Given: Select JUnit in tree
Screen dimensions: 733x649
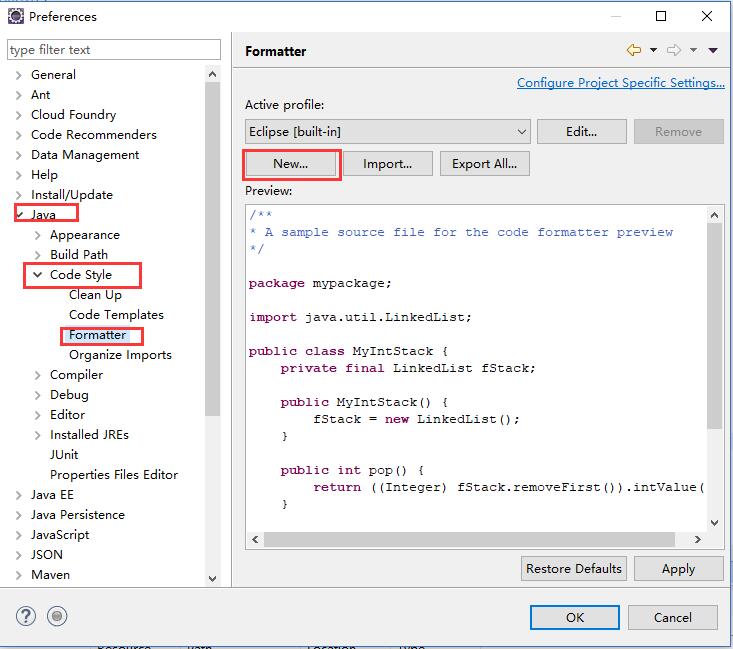Looking at the screenshot, I should 64,455.
